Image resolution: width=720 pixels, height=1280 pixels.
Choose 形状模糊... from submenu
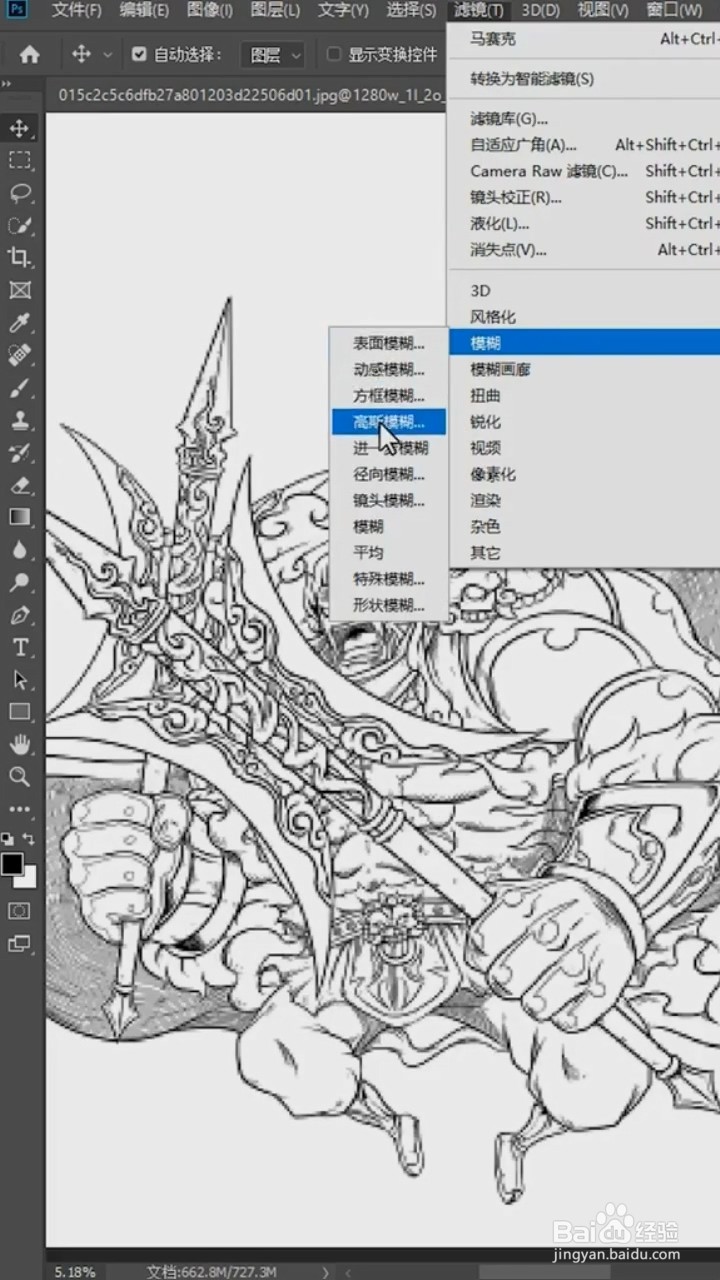pyautogui.click(x=389, y=605)
